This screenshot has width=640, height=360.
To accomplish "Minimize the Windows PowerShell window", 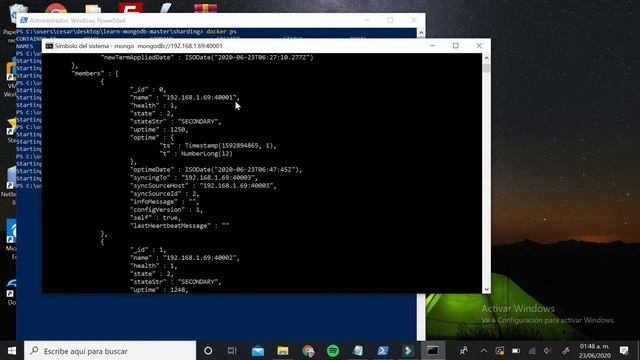I will click(x=367, y=20).
